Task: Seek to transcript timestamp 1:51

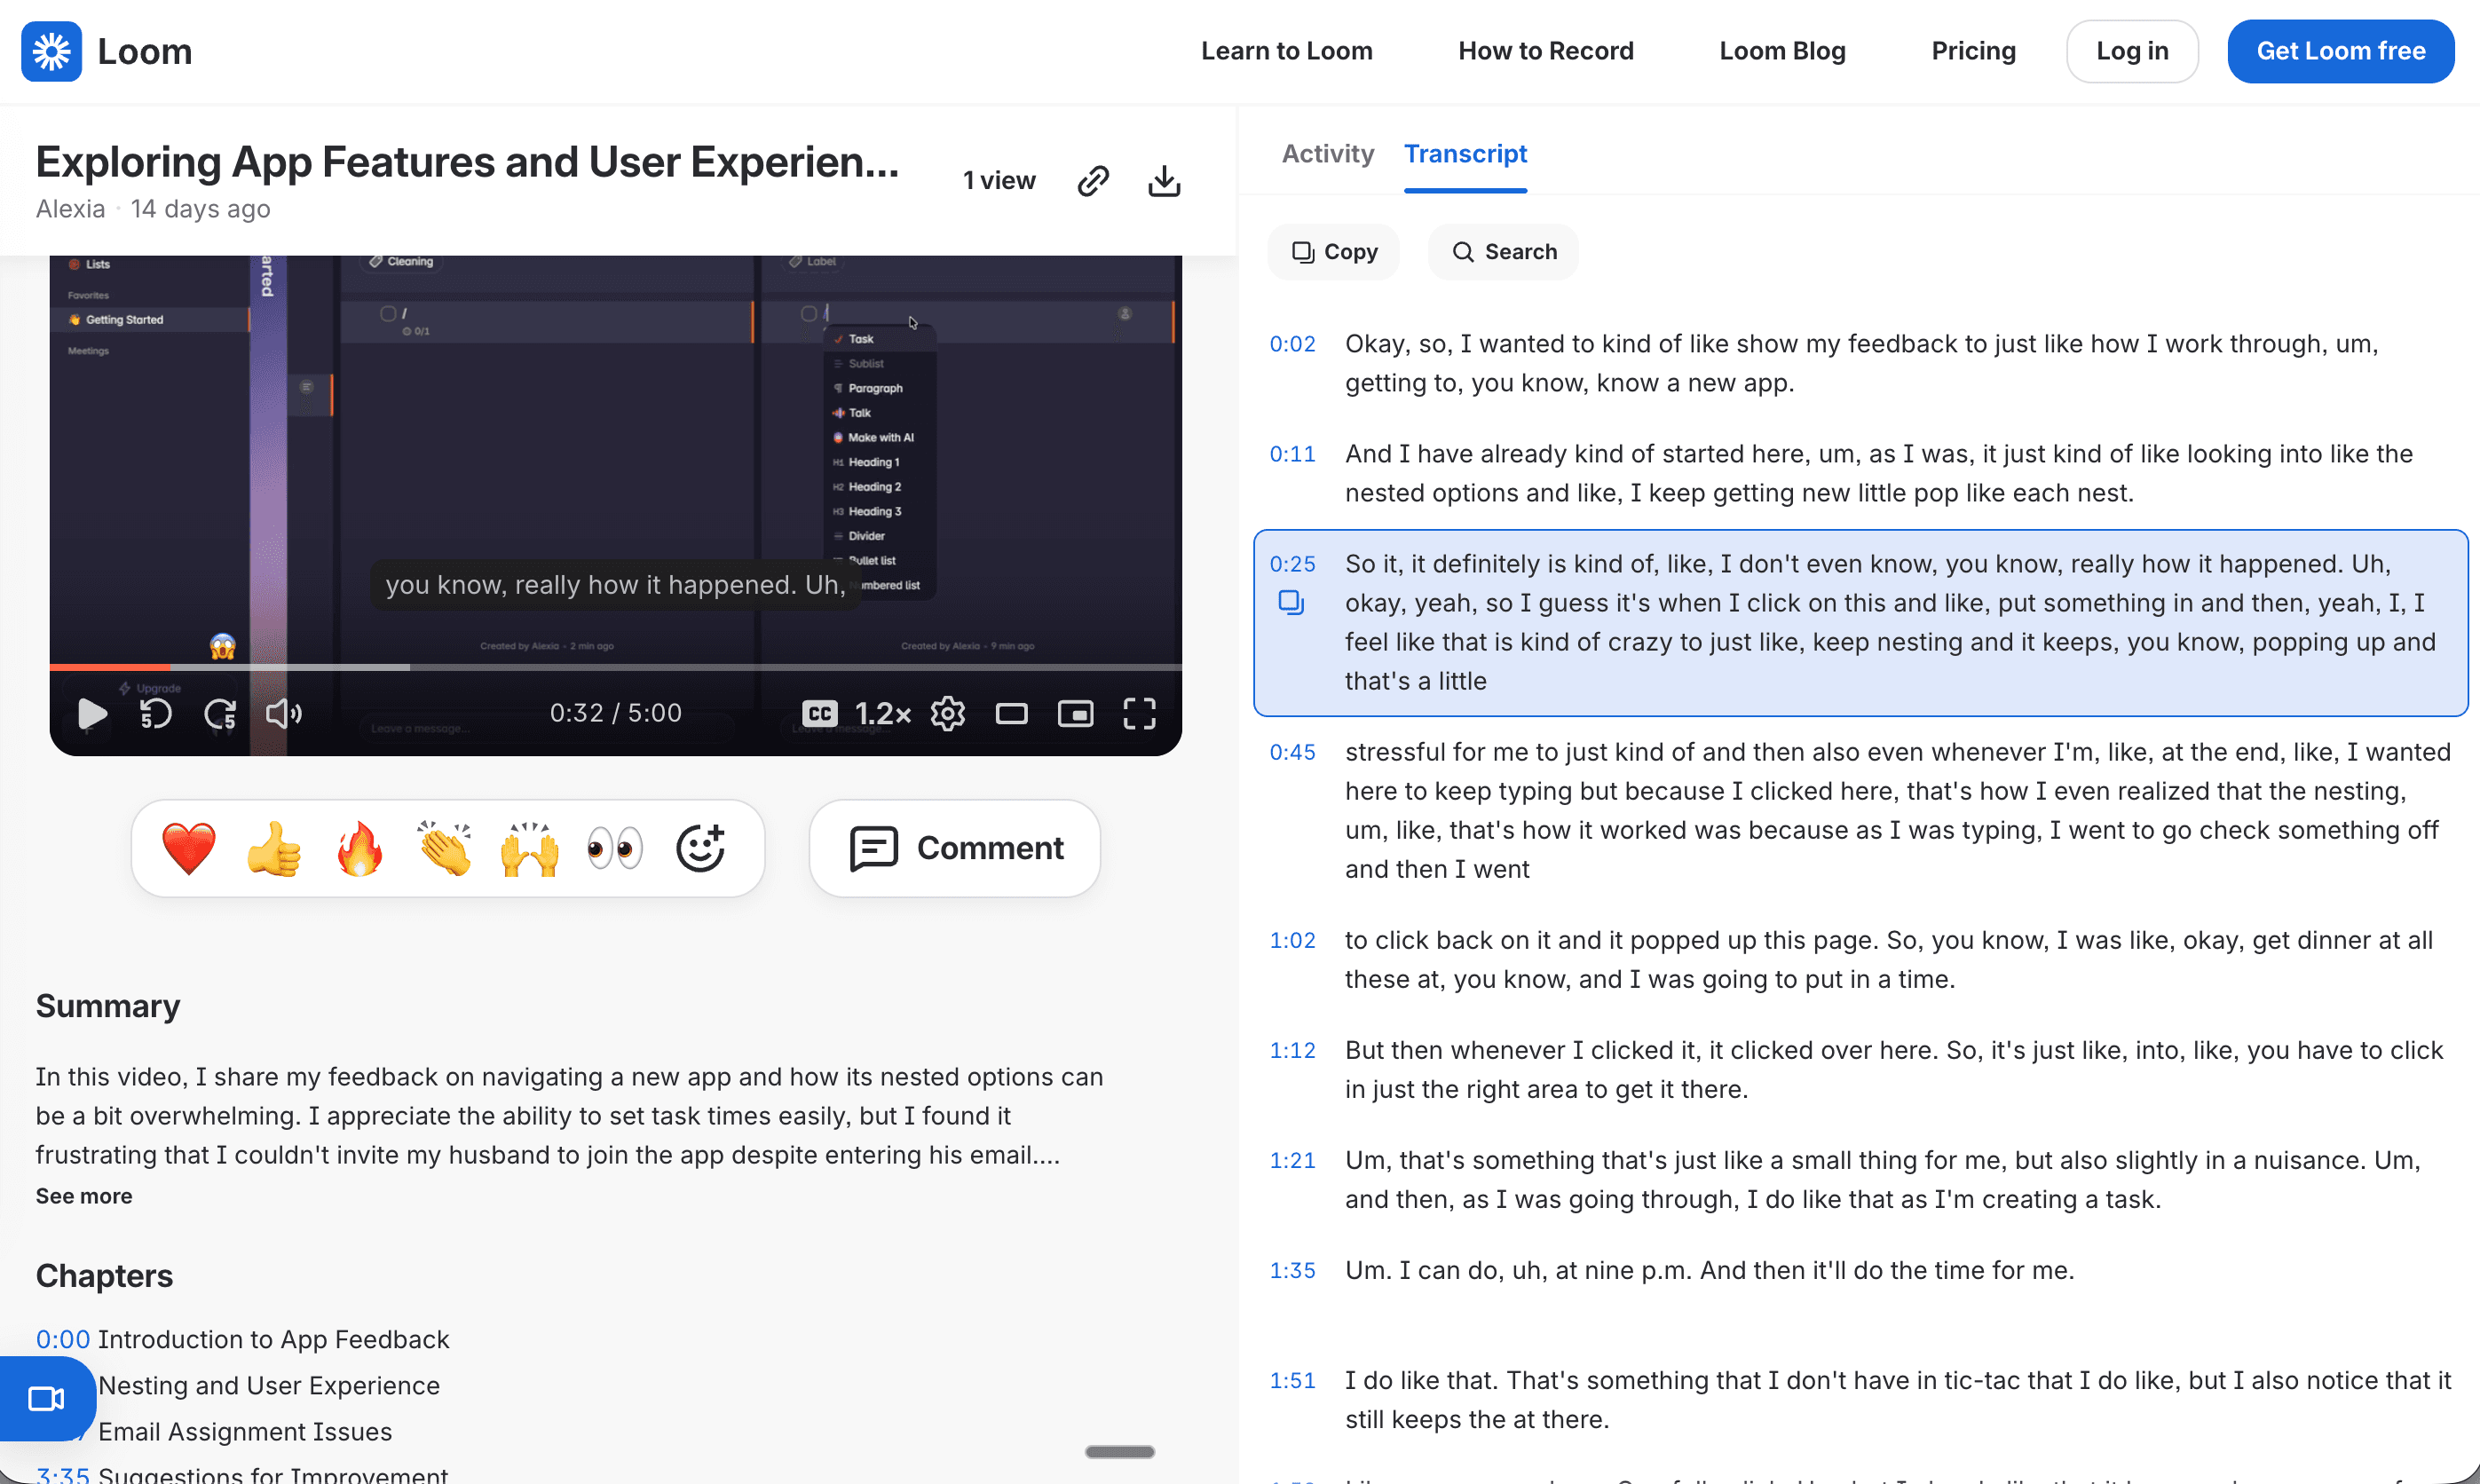Action: click(1292, 1380)
